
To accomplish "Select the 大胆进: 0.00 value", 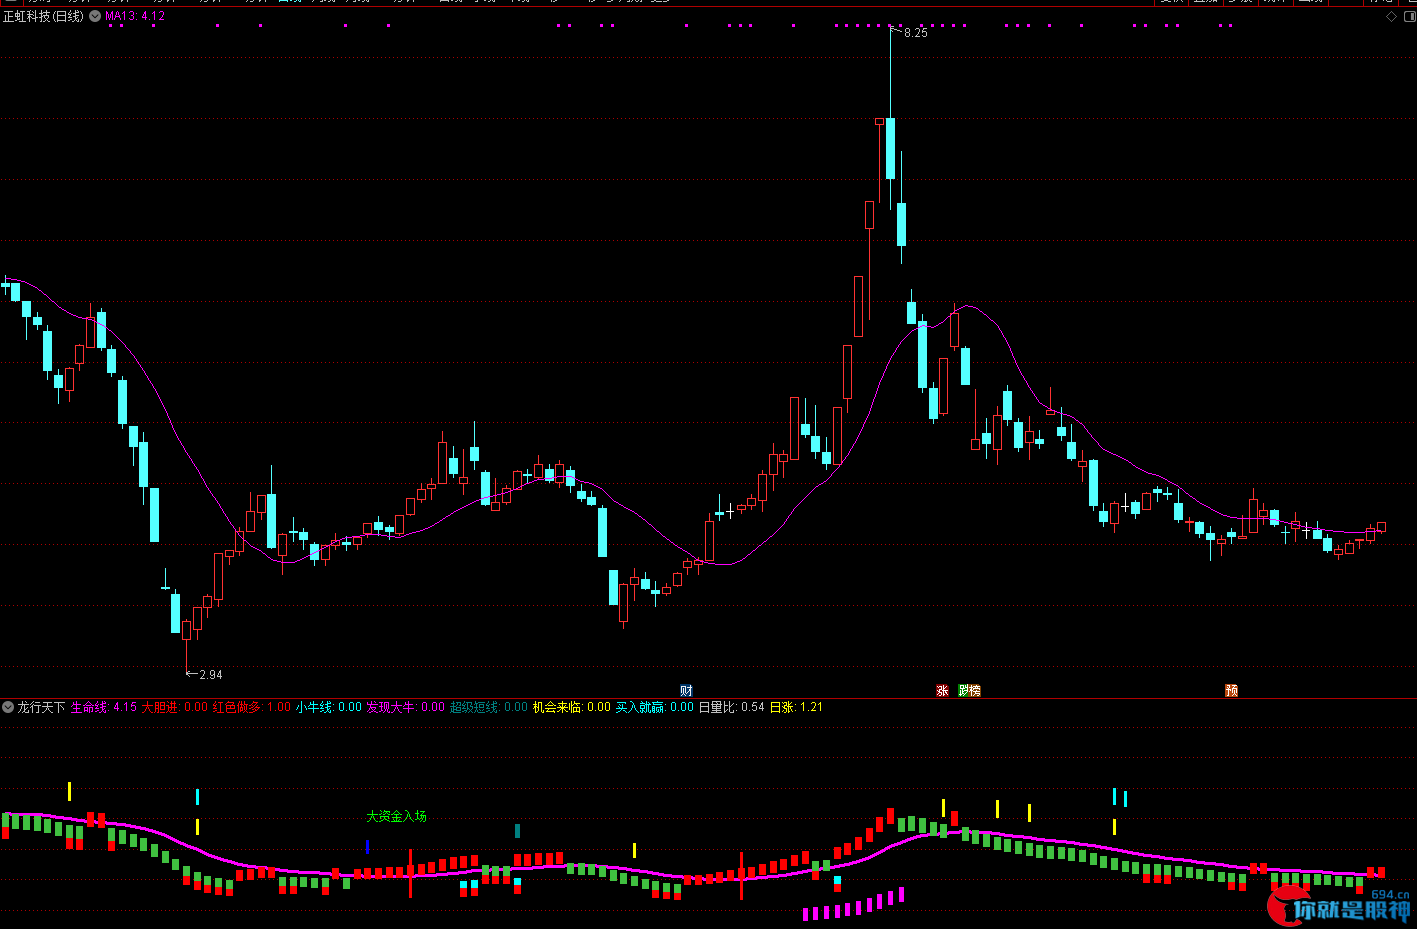I will [175, 707].
